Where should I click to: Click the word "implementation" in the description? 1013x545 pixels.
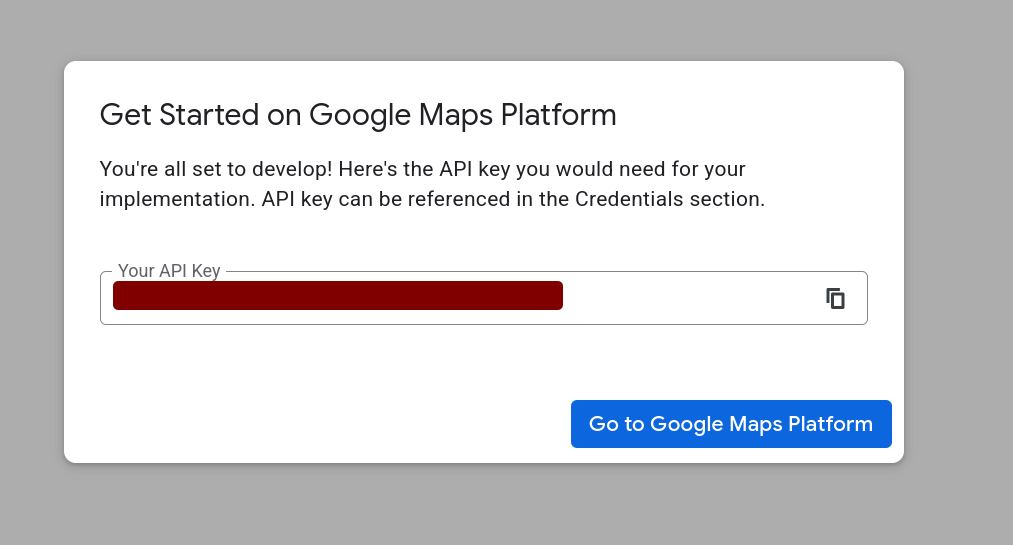coord(174,199)
